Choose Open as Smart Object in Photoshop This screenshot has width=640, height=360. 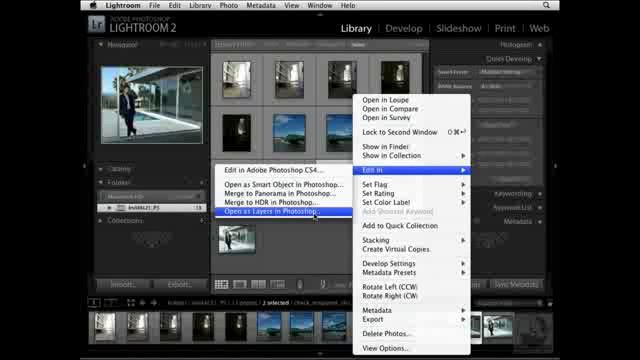[284, 184]
